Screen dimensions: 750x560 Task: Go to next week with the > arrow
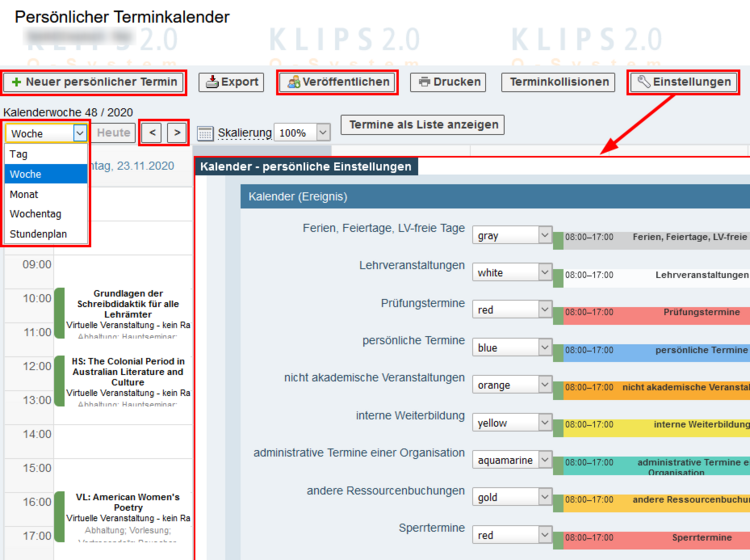[177, 132]
